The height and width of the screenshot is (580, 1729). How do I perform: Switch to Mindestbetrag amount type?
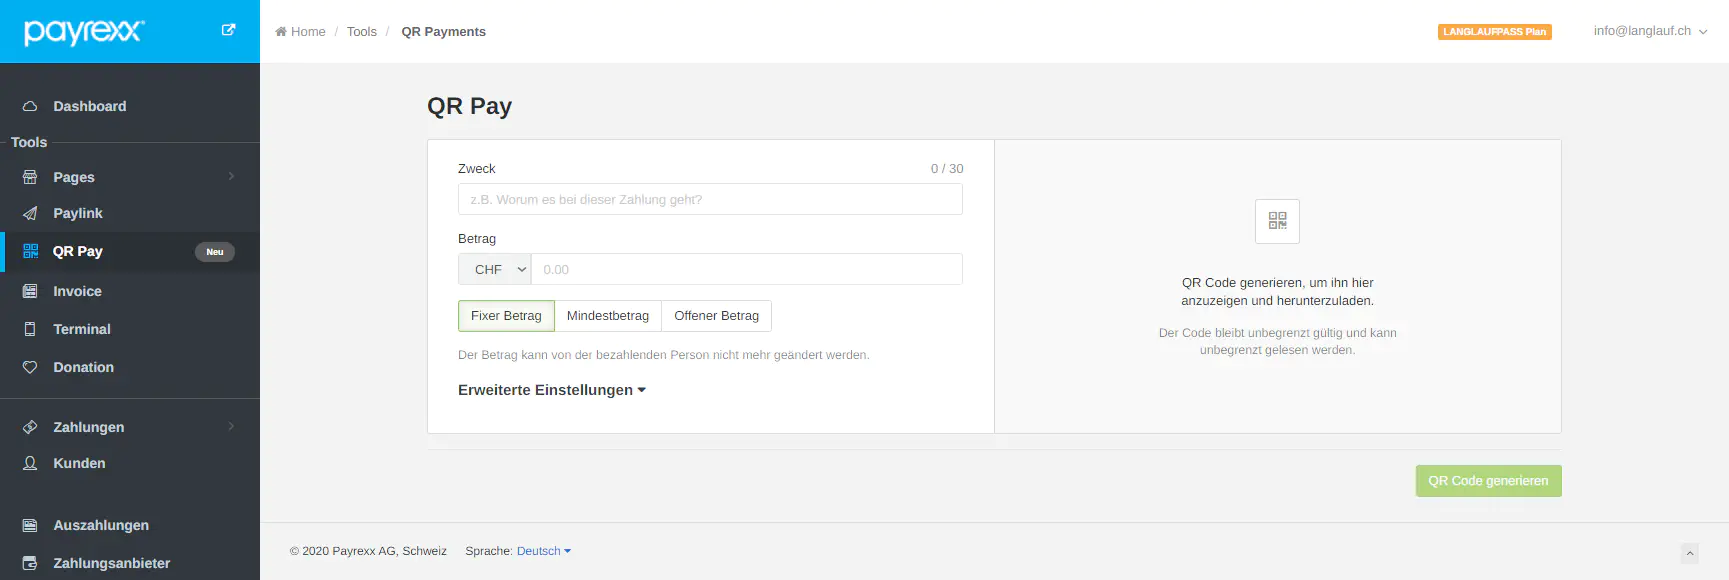[x=607, y=316]
